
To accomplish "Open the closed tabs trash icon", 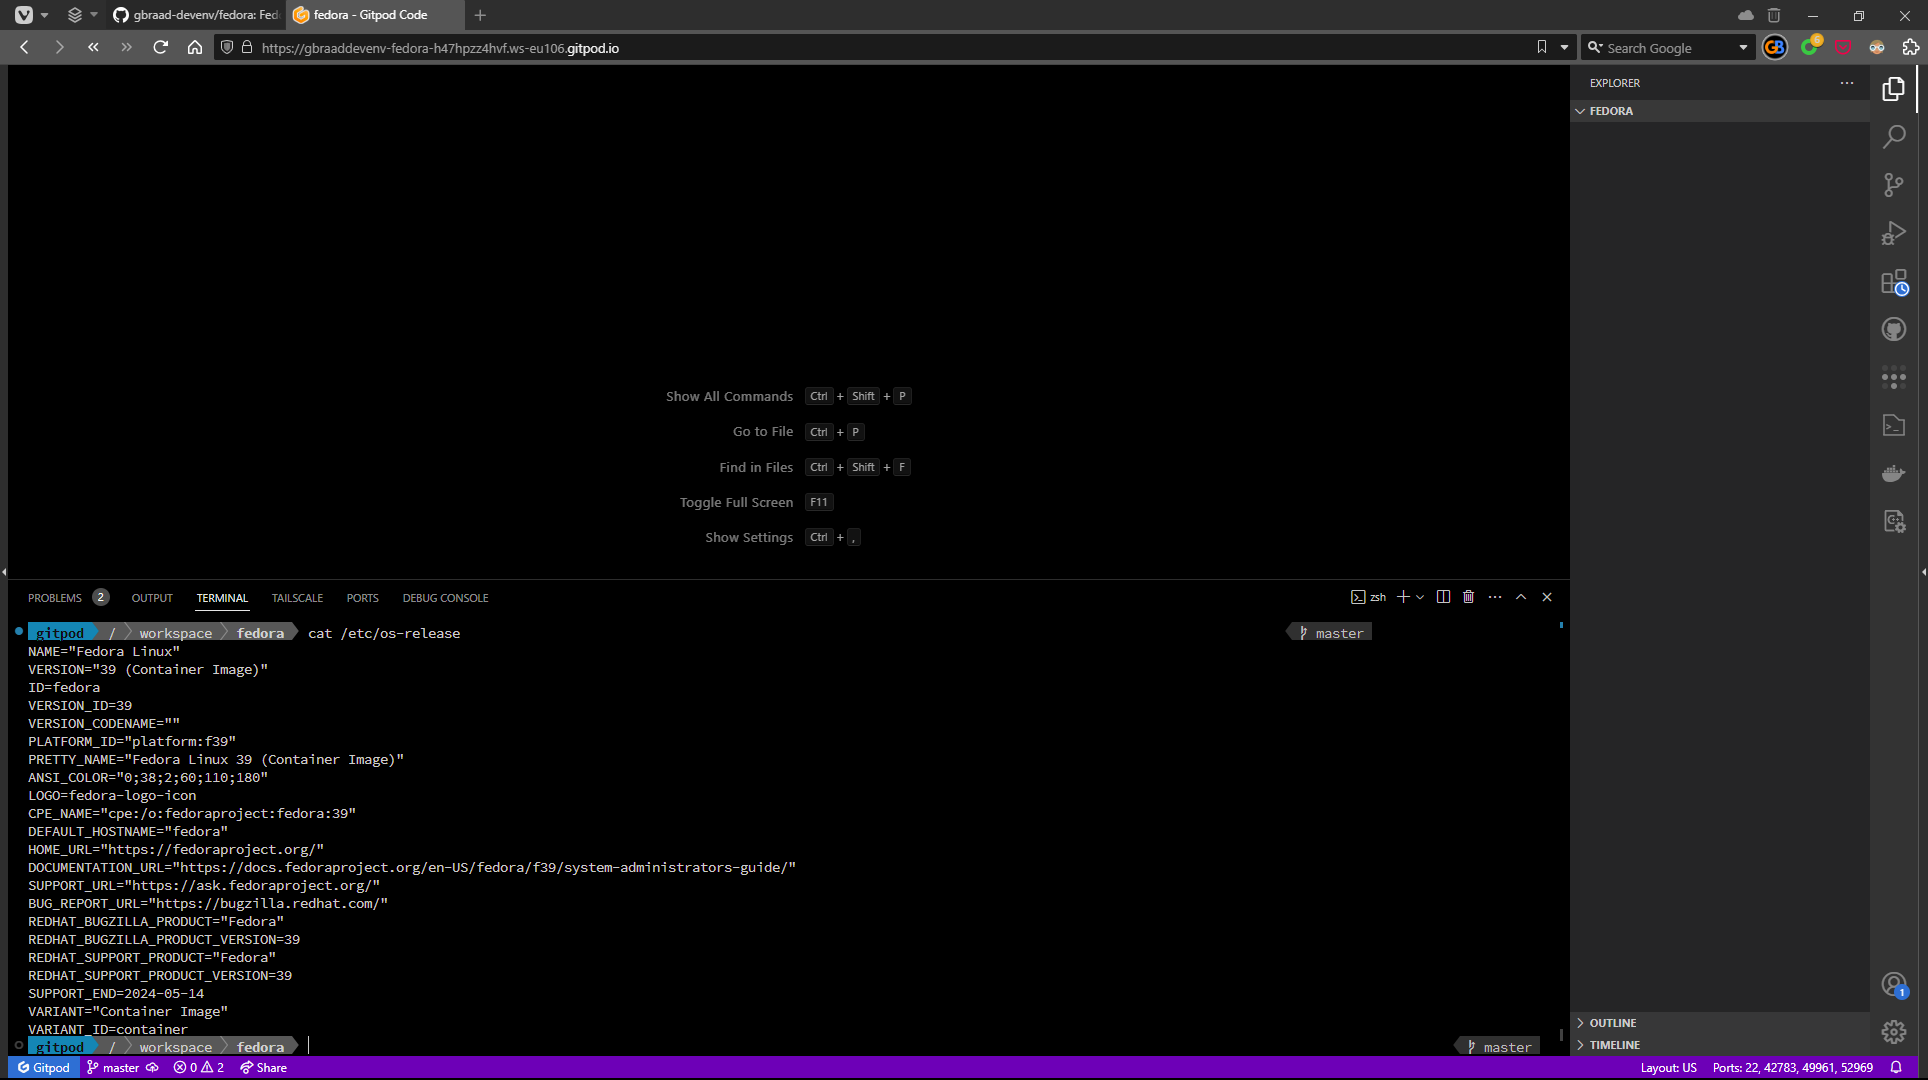I will coord(1774,15).
